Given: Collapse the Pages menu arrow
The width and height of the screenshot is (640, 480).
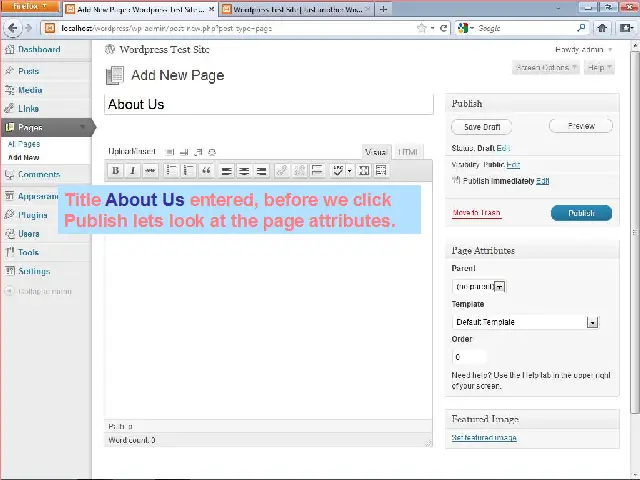Looking at the screenshot, I should [83, 127].
